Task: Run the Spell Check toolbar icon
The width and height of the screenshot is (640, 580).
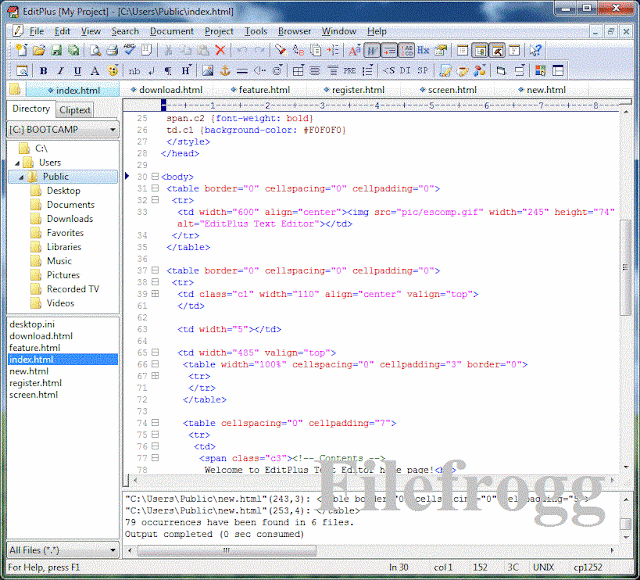Action: [129, 50]
